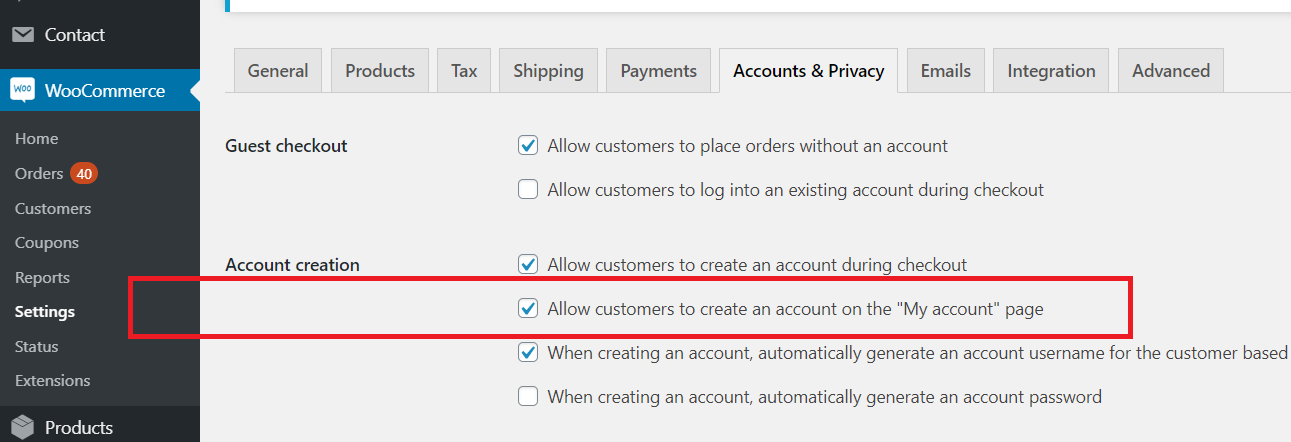Enable automatic account password generation

click(528, 397)
